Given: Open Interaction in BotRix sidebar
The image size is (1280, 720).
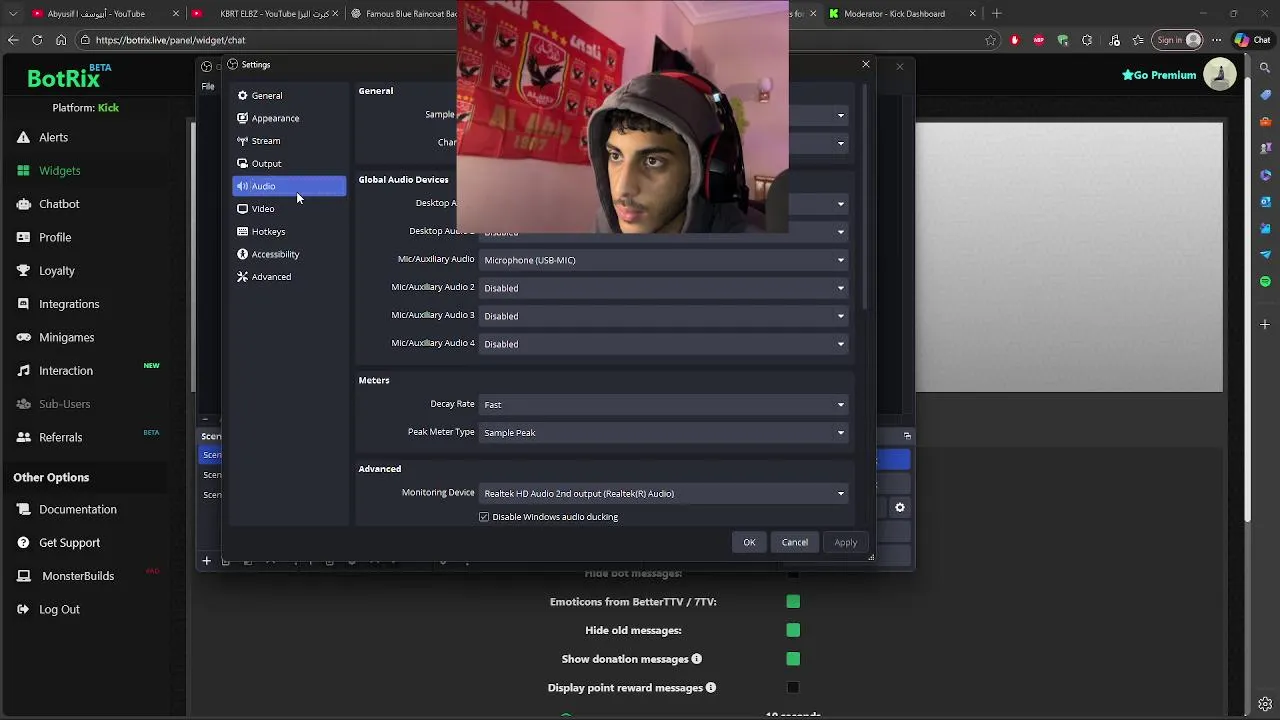Looking at the screenshot, I should click(66, 371).
